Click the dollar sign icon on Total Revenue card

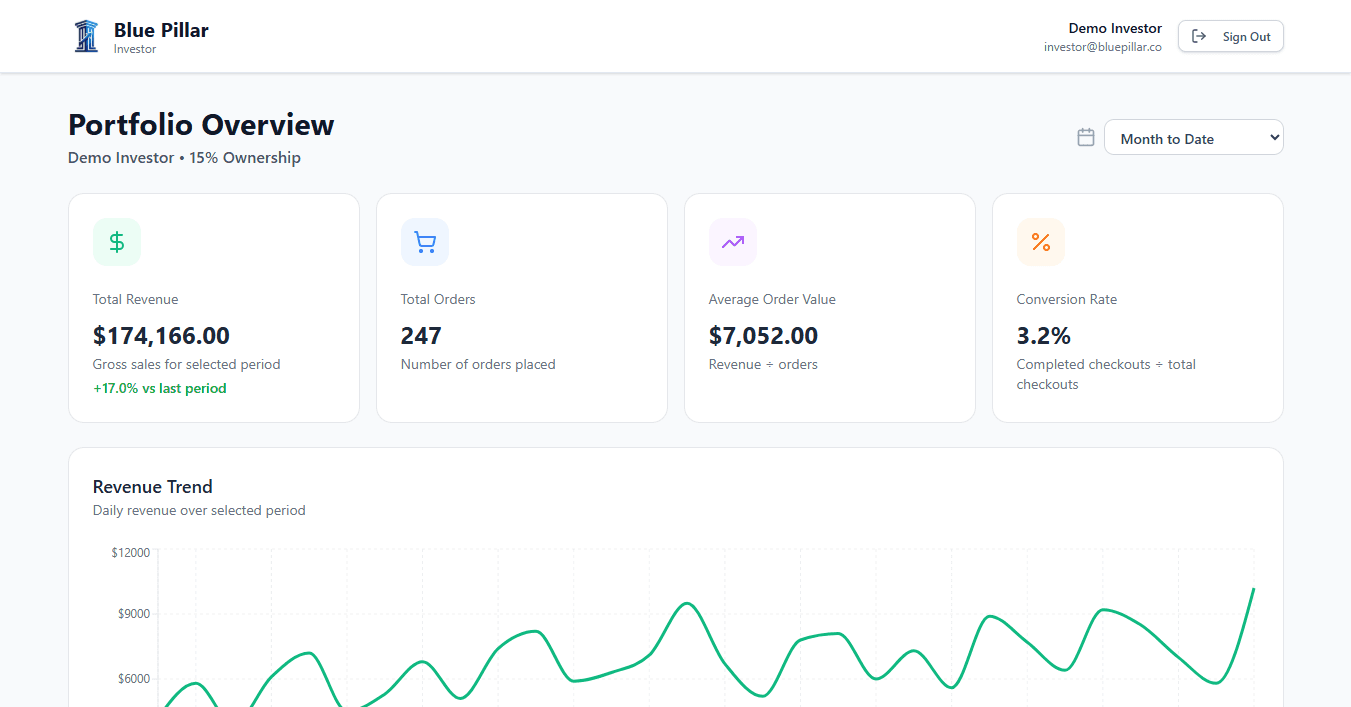[x=117, y=241]
